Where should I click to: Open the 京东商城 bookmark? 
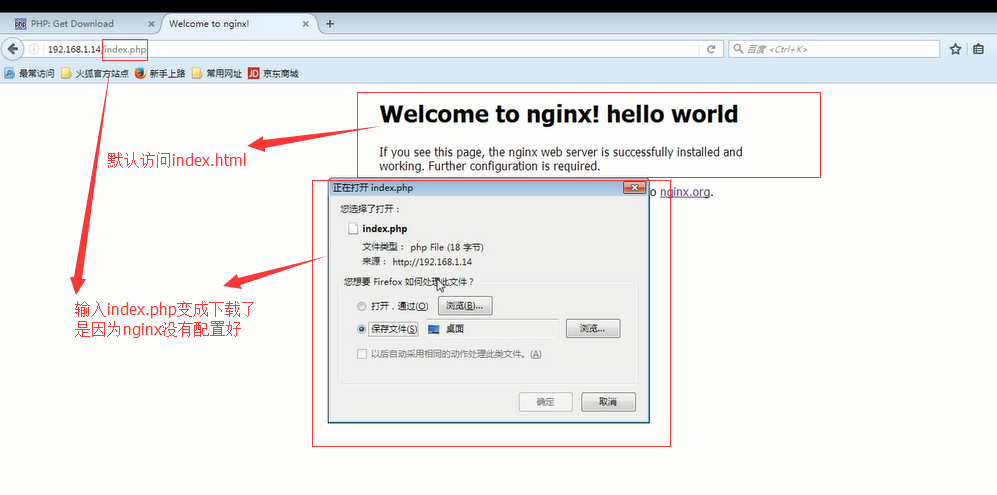pos(273,73)
